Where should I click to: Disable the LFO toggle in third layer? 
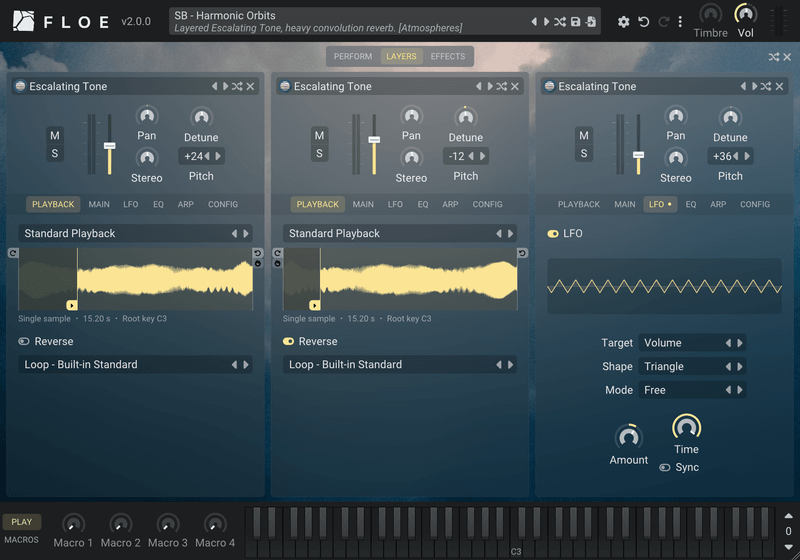pos(553,234)
